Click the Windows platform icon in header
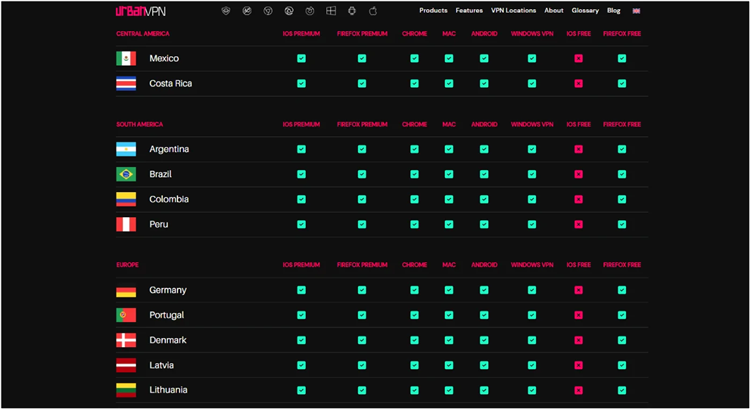The width and height of the screenshot is (750, 409). 331,11
